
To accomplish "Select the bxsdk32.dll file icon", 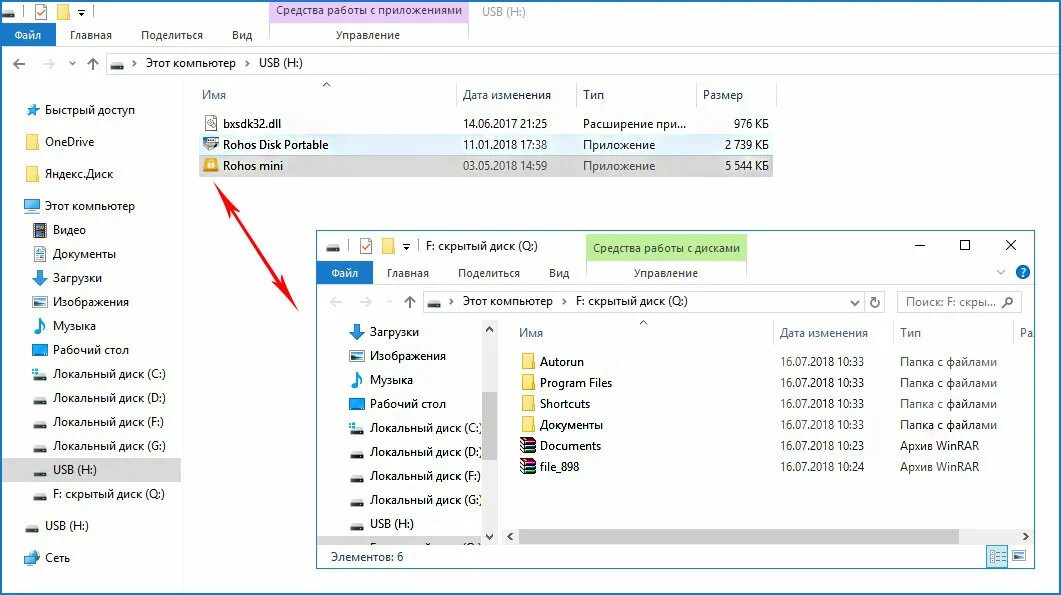I will [211, 123].
